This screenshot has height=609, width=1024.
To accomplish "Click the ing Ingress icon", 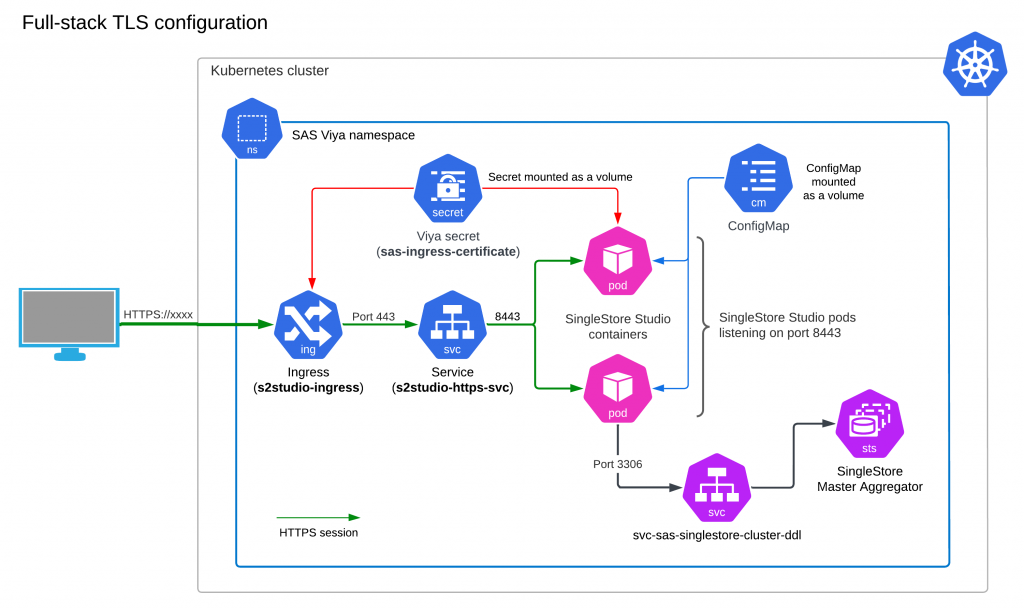I will pyautogui.click(x=308, y=324).
